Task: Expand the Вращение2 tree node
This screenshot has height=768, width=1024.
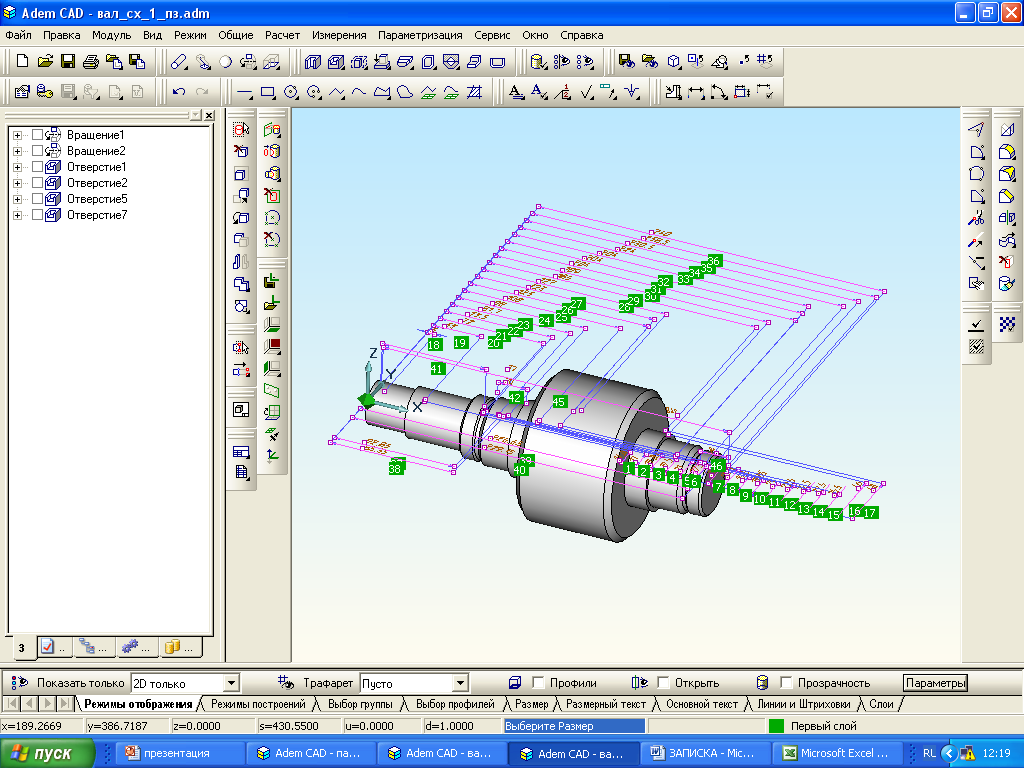Action: (18, 151)
